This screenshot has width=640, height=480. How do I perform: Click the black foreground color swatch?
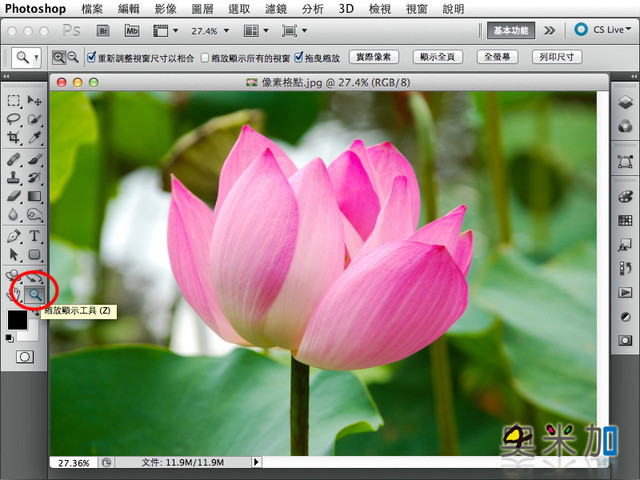(x=17, y=320)
